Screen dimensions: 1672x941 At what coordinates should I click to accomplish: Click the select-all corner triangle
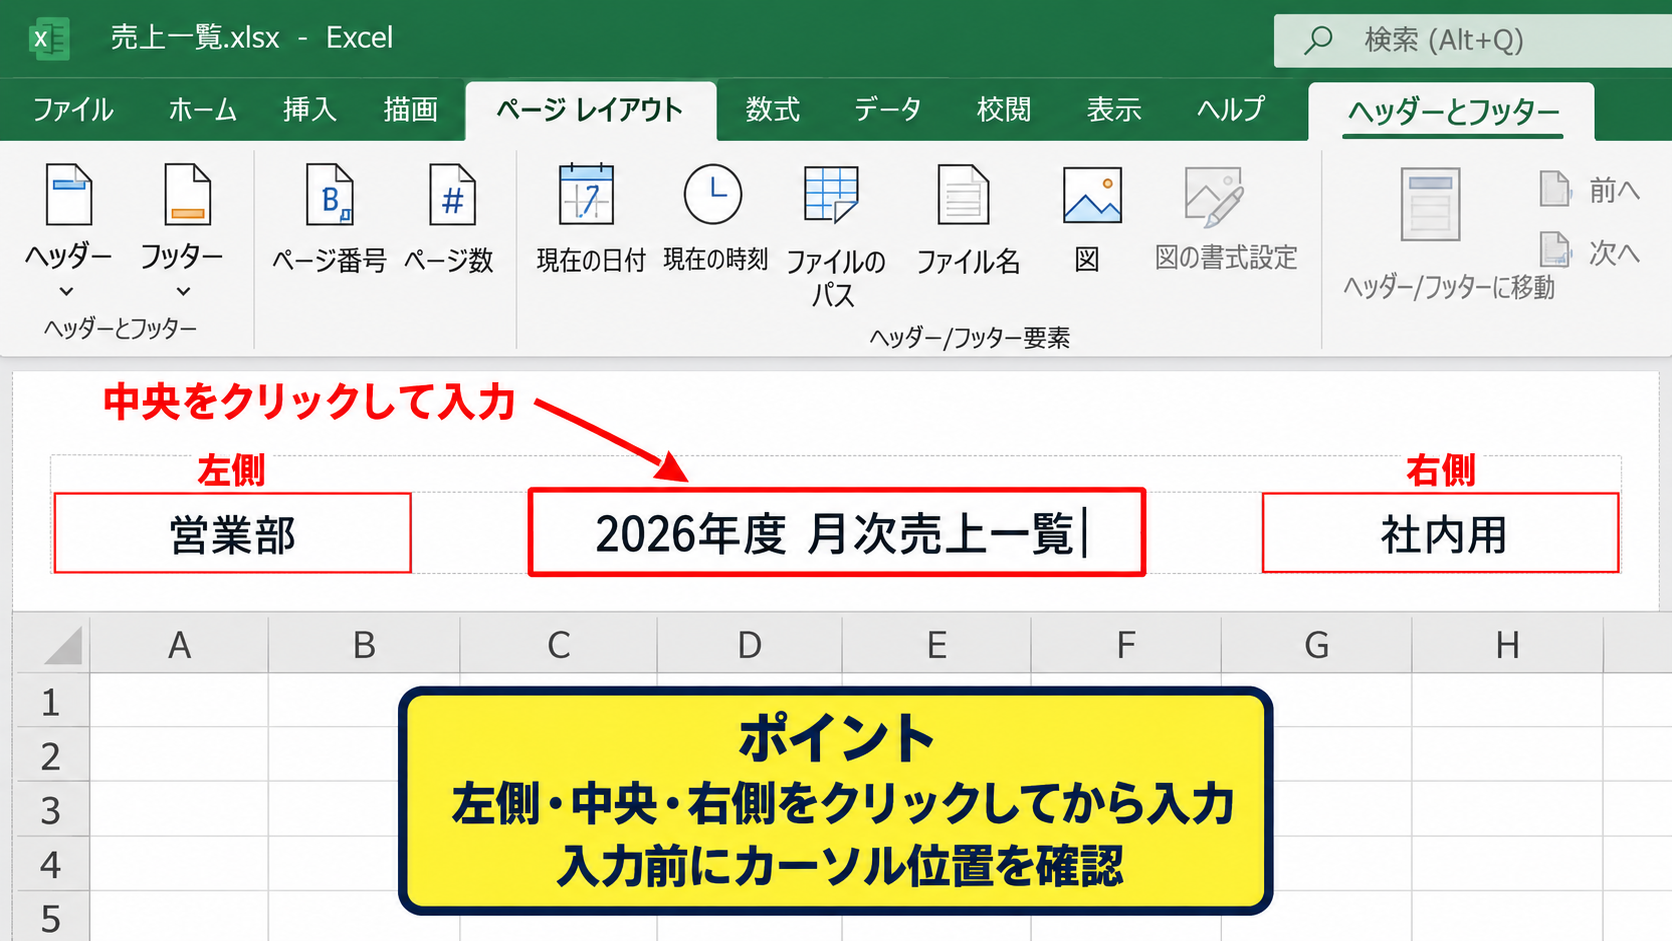(x=62, y=646)
